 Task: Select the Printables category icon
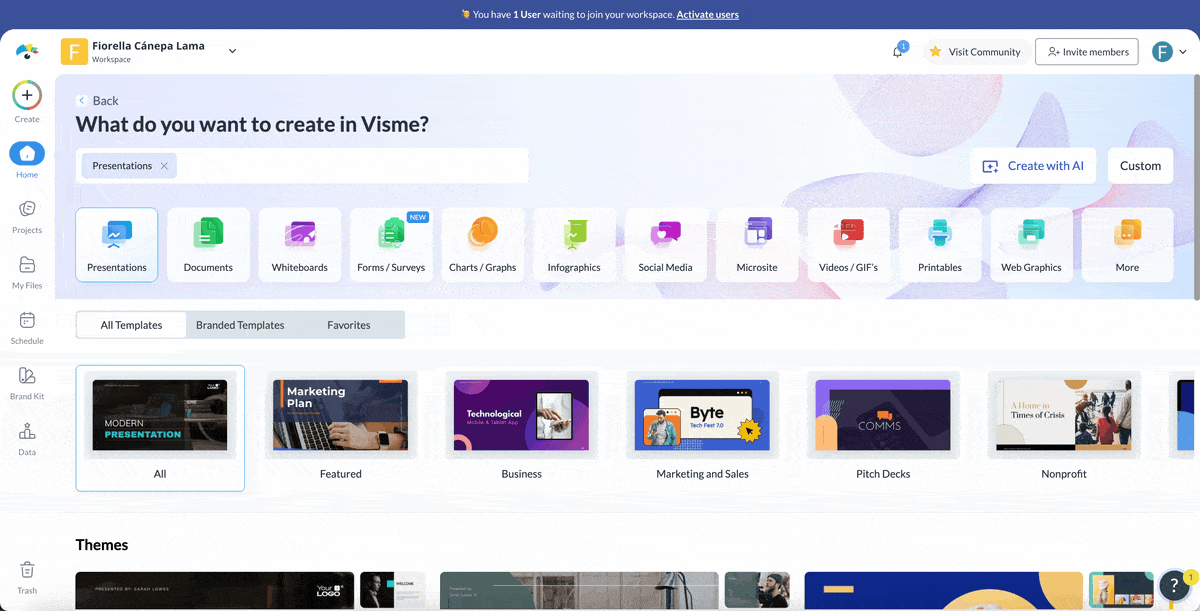(x=940, y=245)
